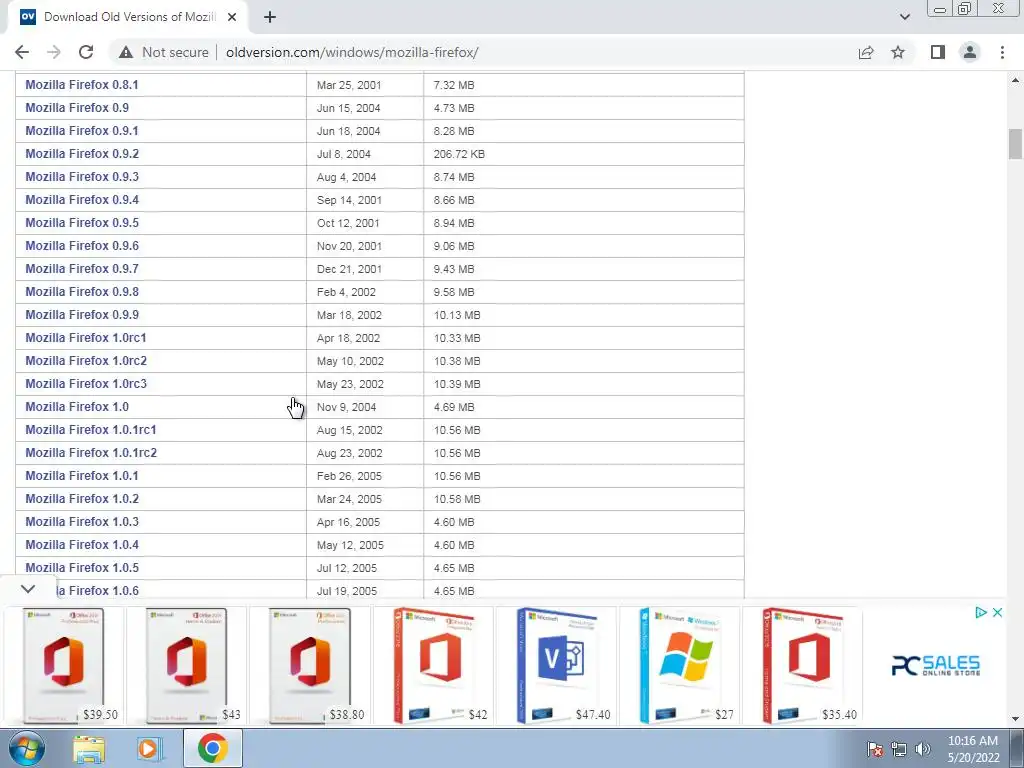Screen dimensions: 1024x768
Task: Open the $47.40 Visio ad product
Action: [556, 665]
